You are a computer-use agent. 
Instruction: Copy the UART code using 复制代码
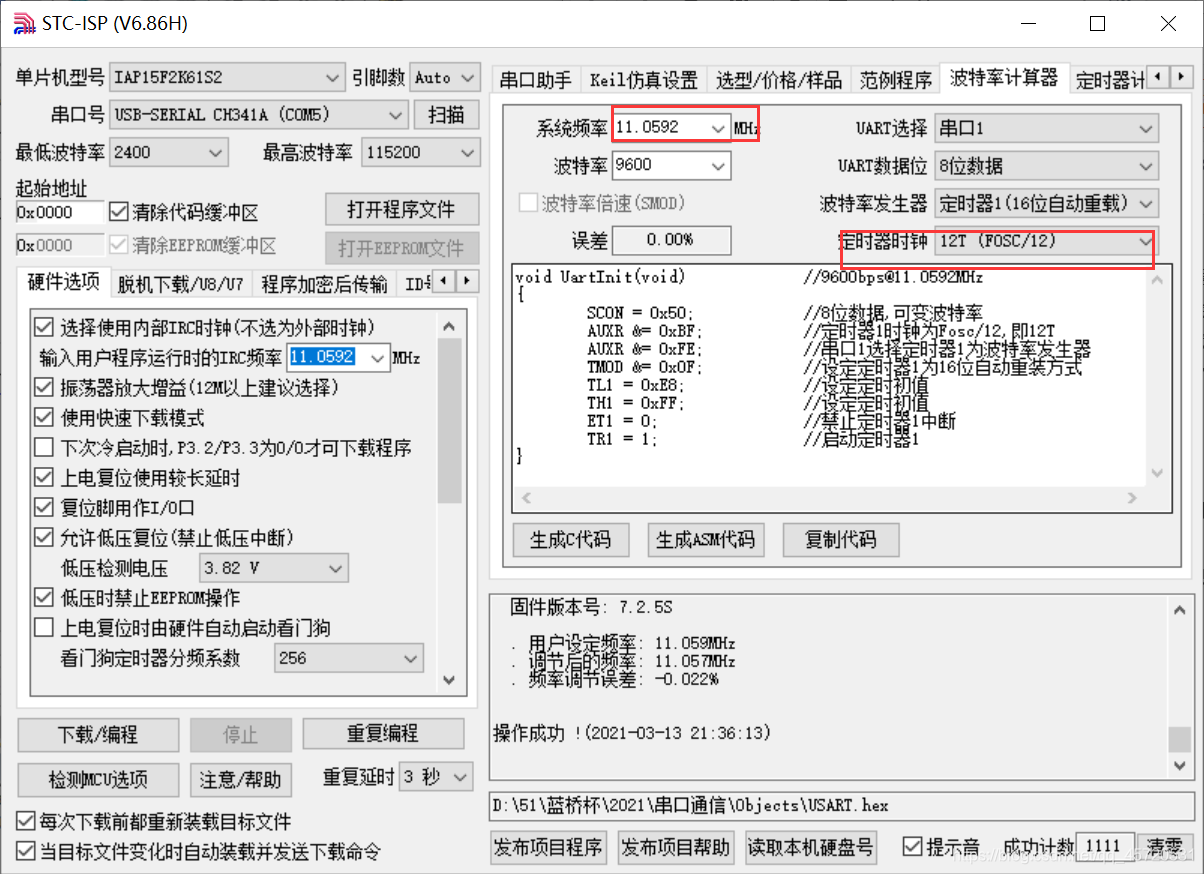(840, 539)
